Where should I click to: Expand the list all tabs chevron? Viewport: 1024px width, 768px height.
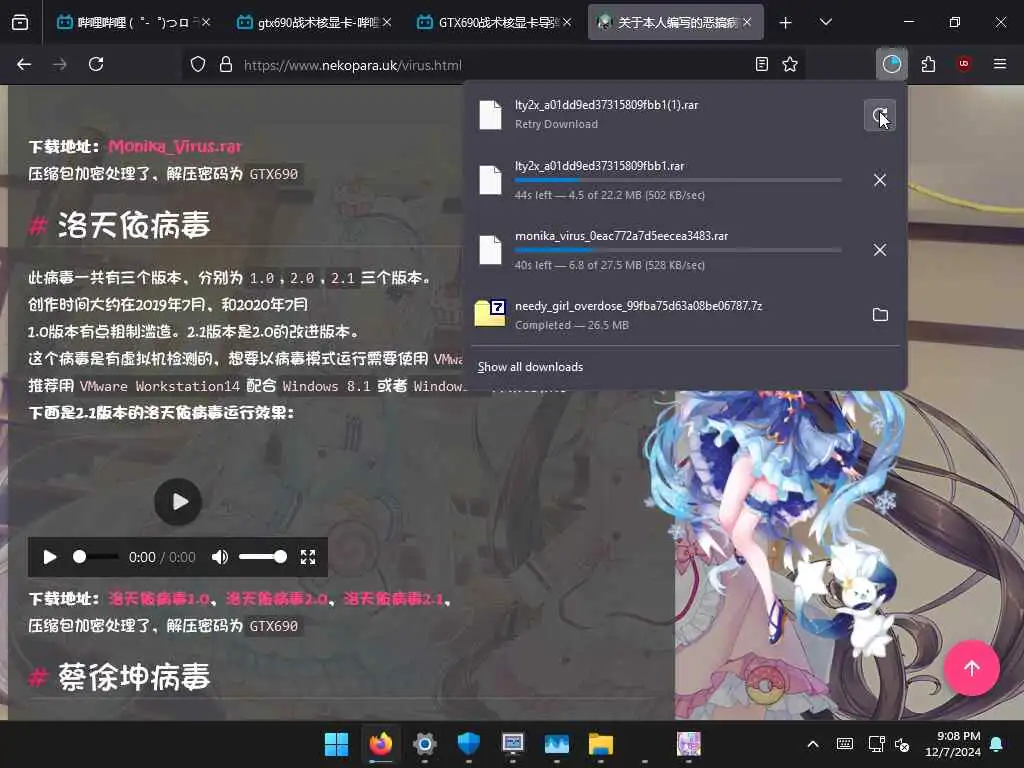click(x=825, y=23)
